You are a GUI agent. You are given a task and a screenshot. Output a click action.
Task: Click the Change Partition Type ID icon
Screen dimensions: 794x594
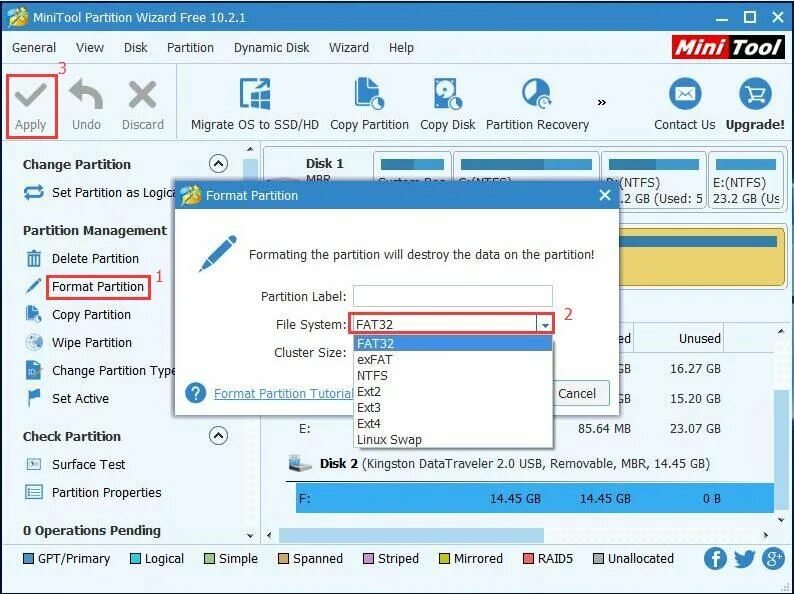point(33,371)
